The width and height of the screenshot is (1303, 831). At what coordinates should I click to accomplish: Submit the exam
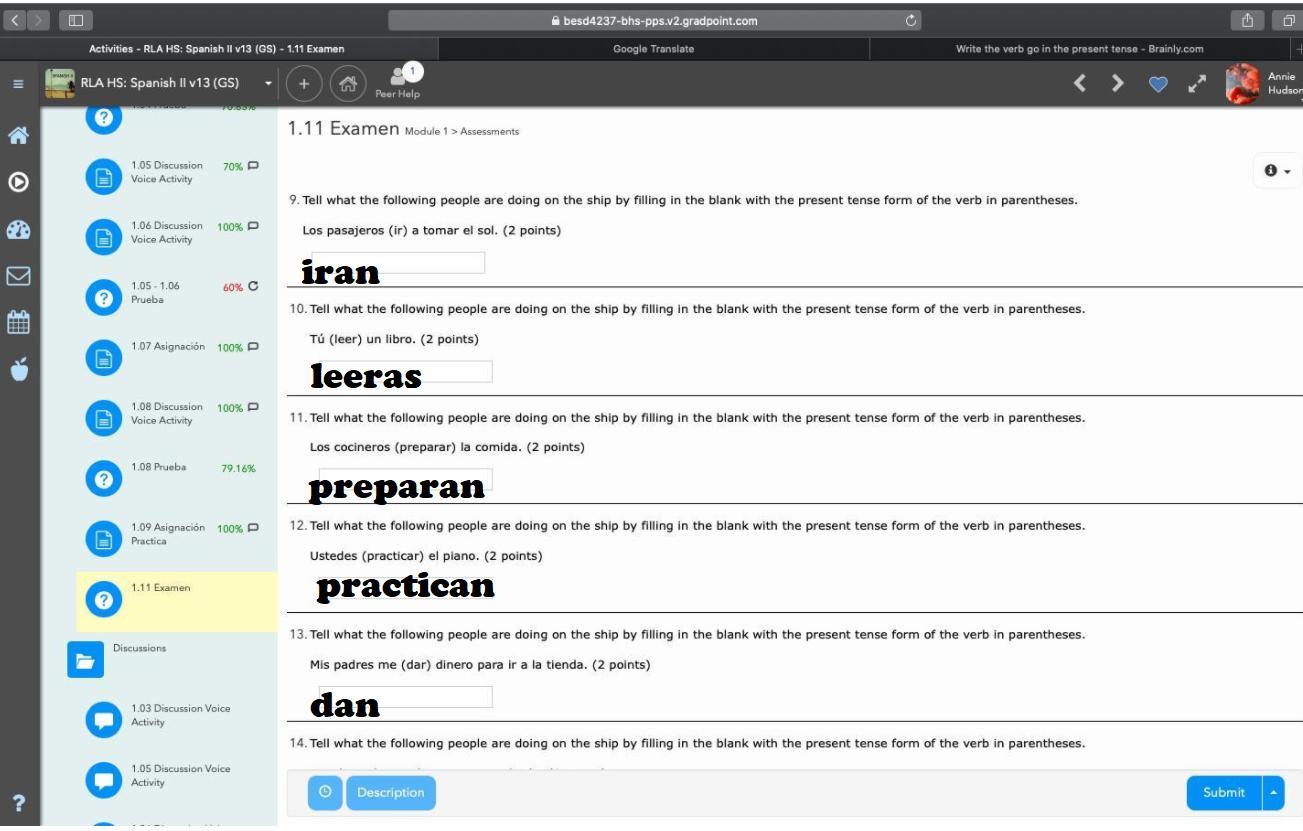(1224, 793)
